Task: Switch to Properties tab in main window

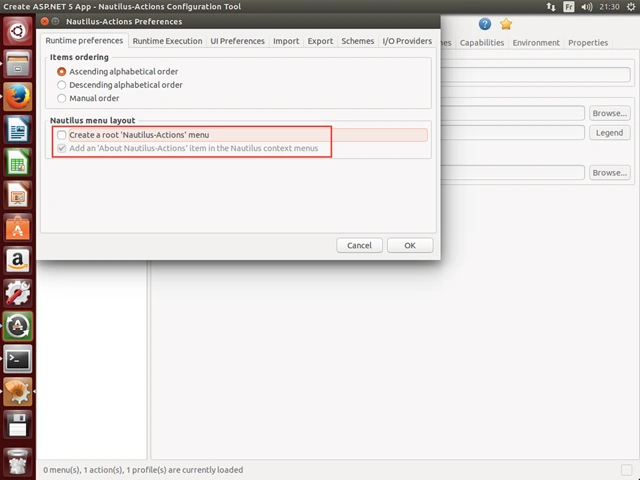Action: coord(588,42)
